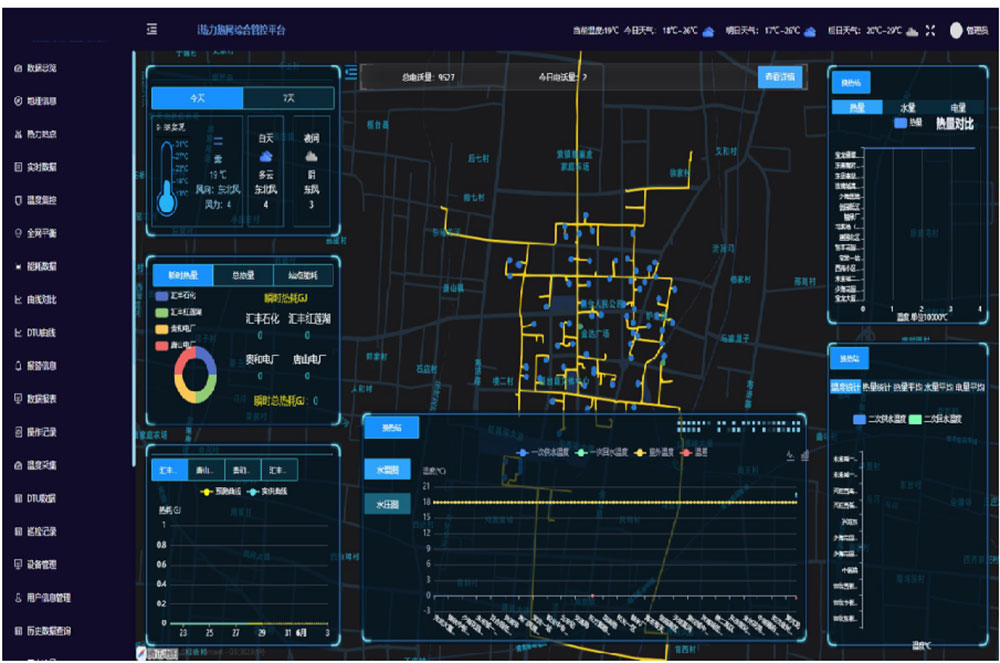Switch bottom chart to bar view icon
1000x663 pixels.
point(804,456)
